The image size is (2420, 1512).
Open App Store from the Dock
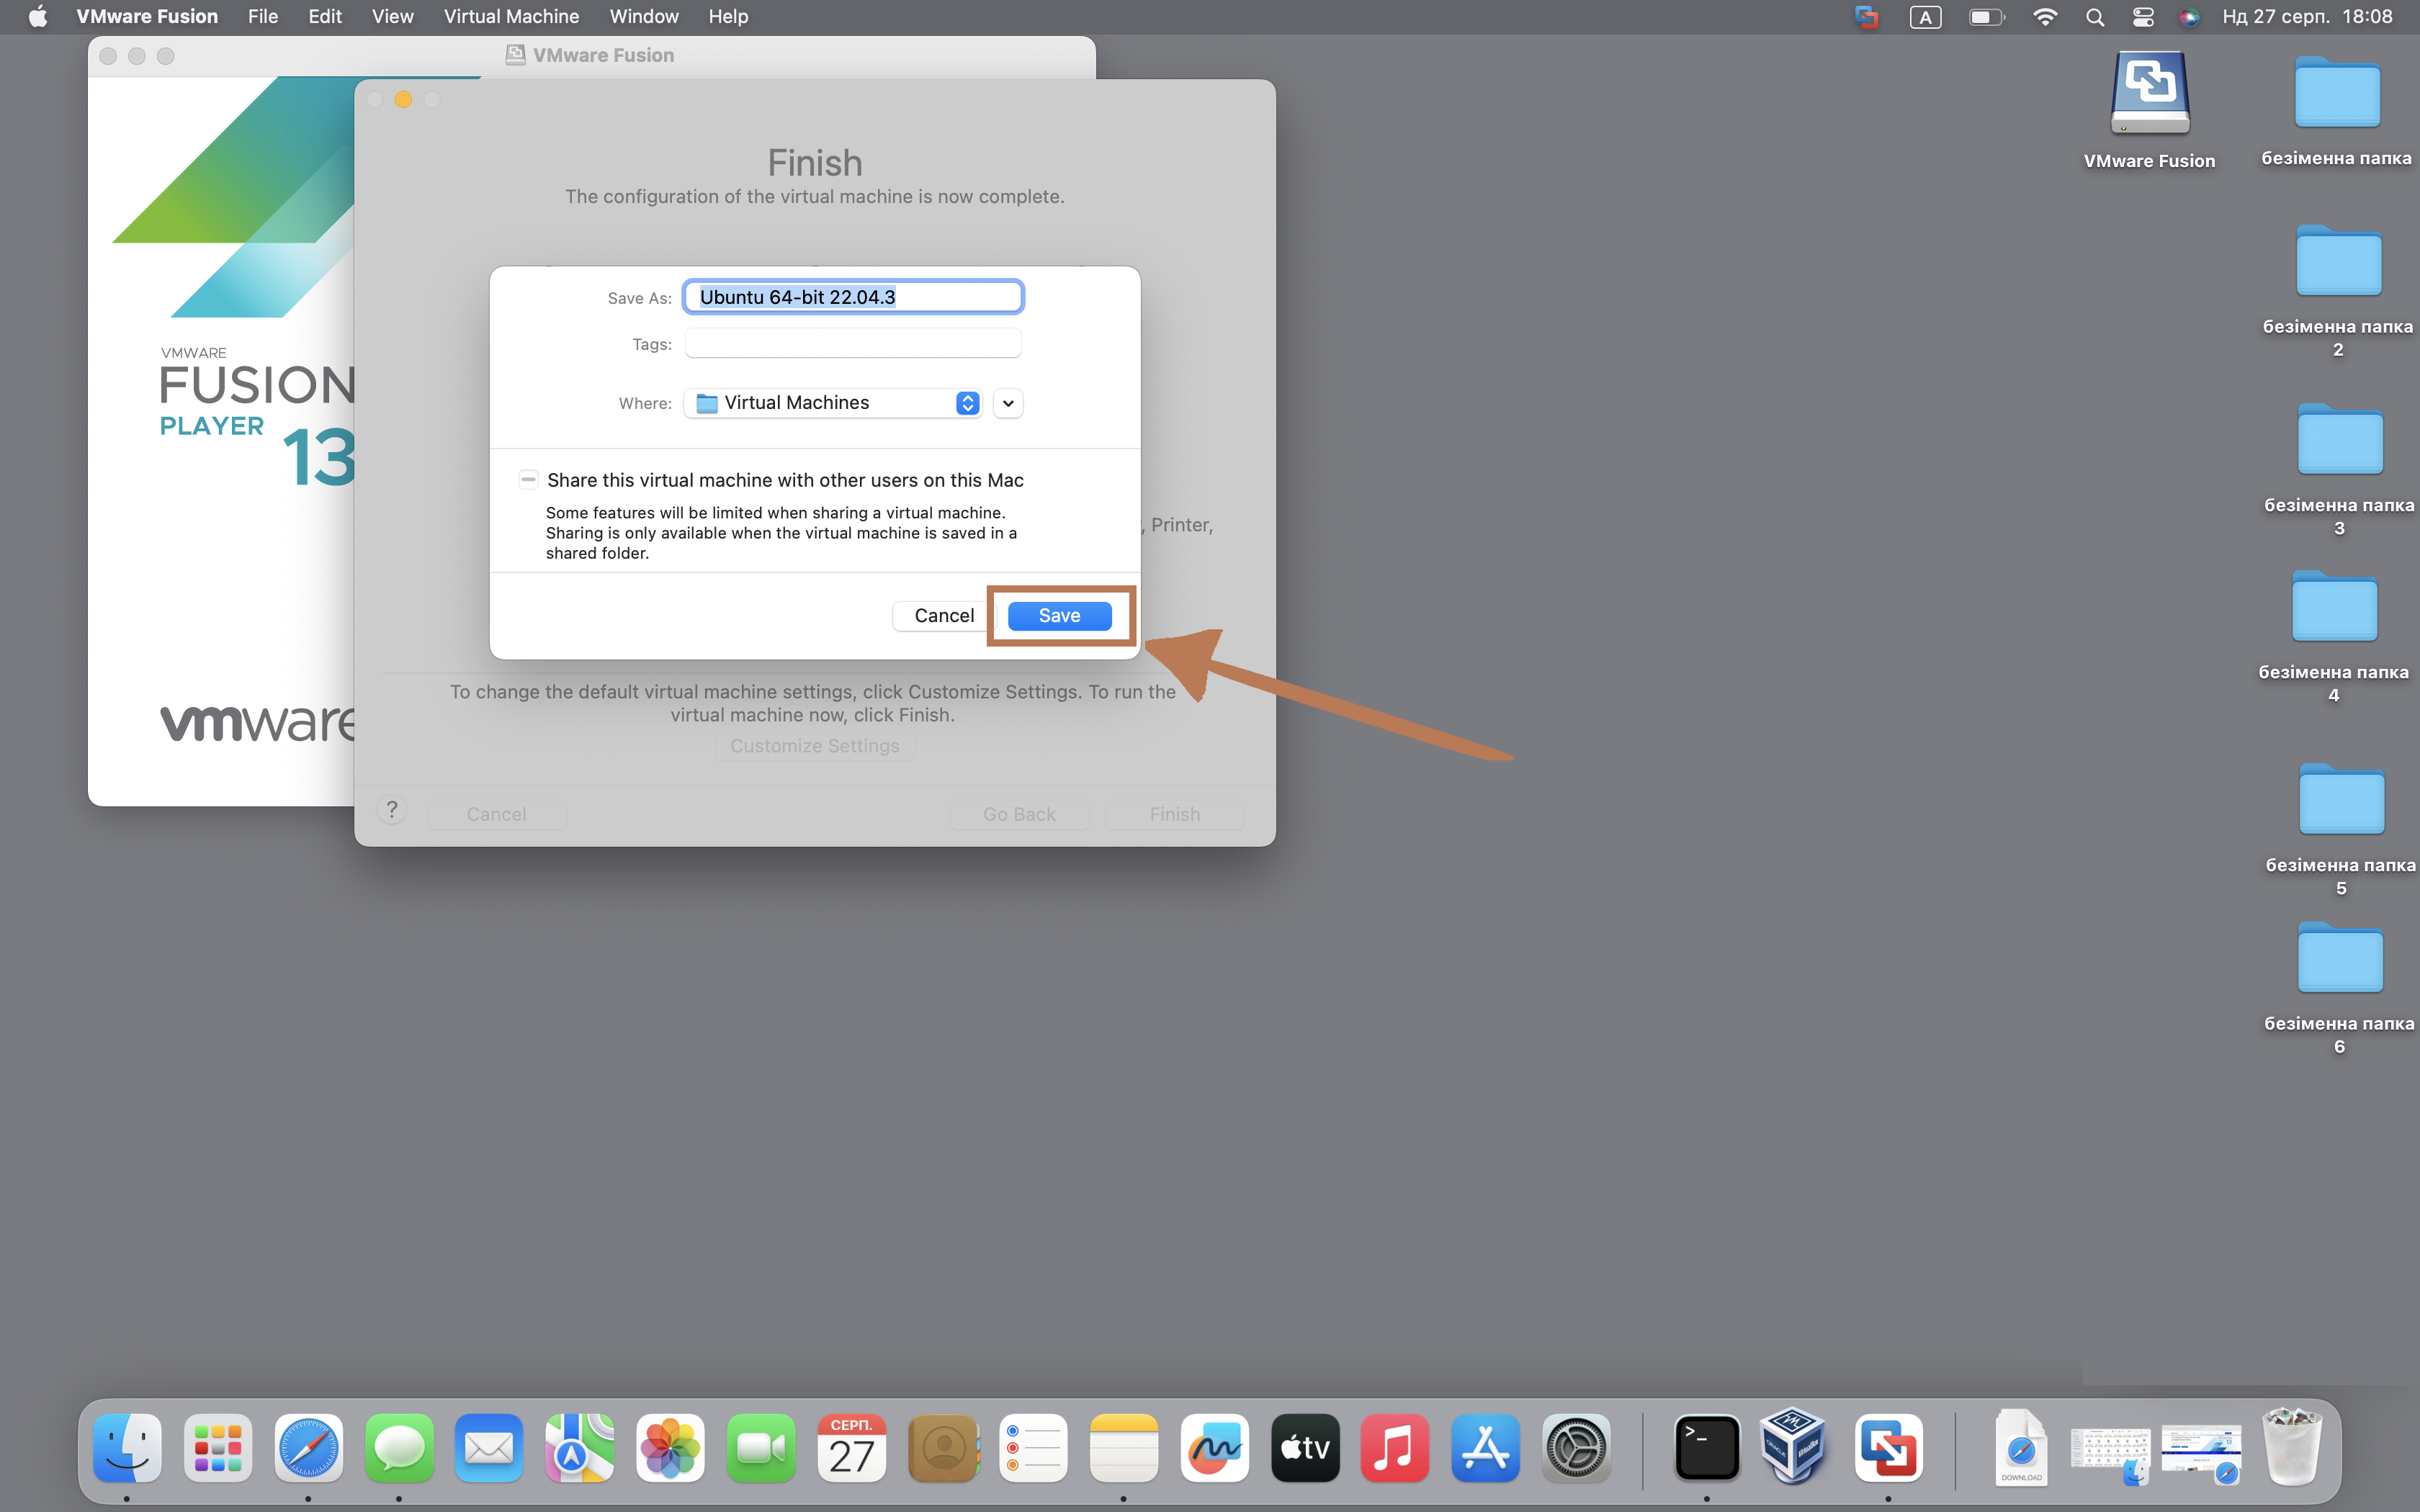(x=1486, y=1447)
